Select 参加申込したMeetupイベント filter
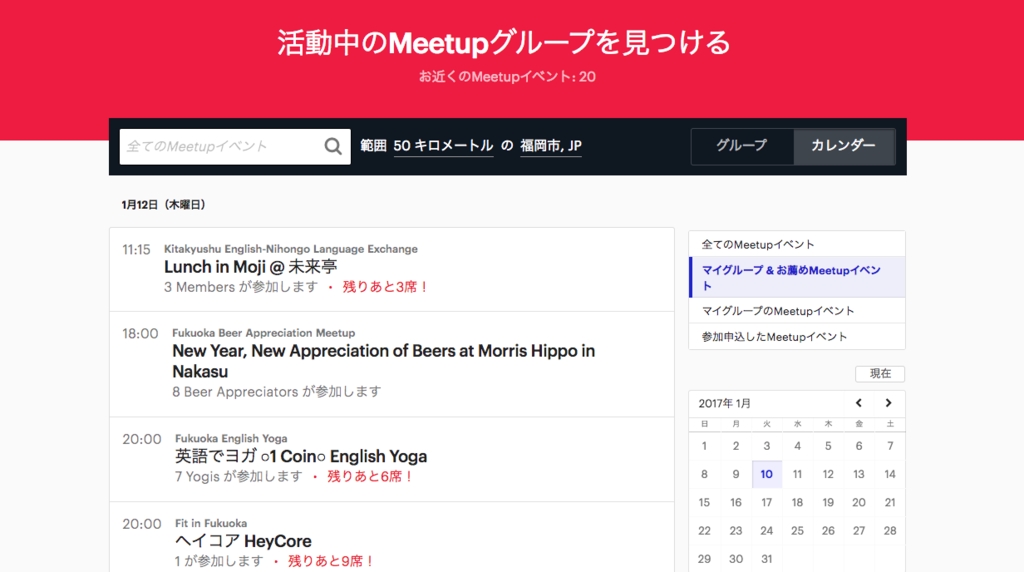 [797, 337]
